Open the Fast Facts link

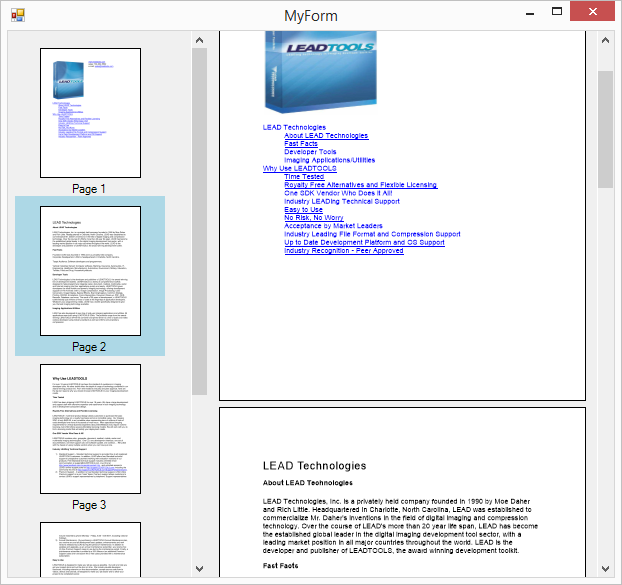(x=301, y=144)
